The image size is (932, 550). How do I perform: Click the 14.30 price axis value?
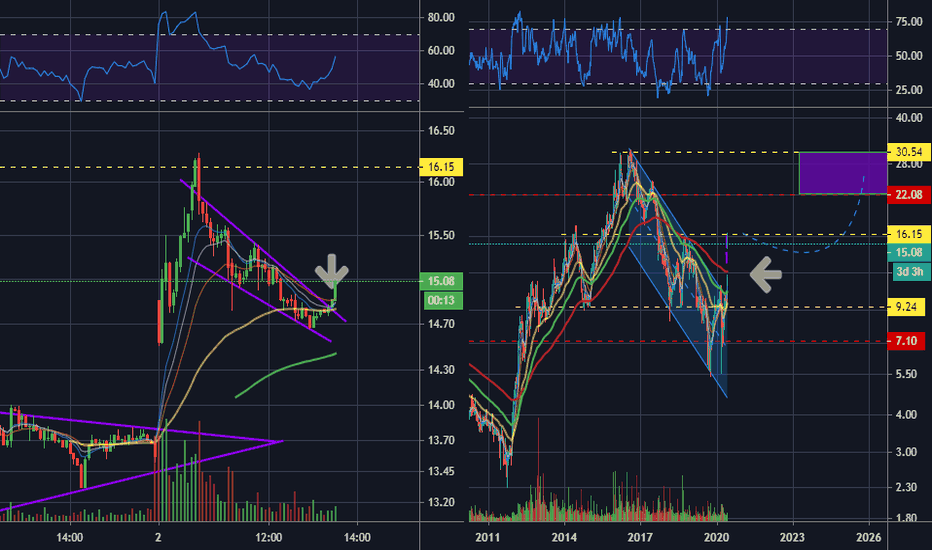(441, 370)
